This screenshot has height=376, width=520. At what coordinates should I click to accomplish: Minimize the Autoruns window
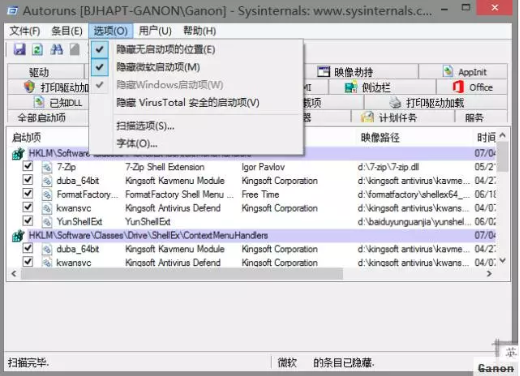[444, 9]
